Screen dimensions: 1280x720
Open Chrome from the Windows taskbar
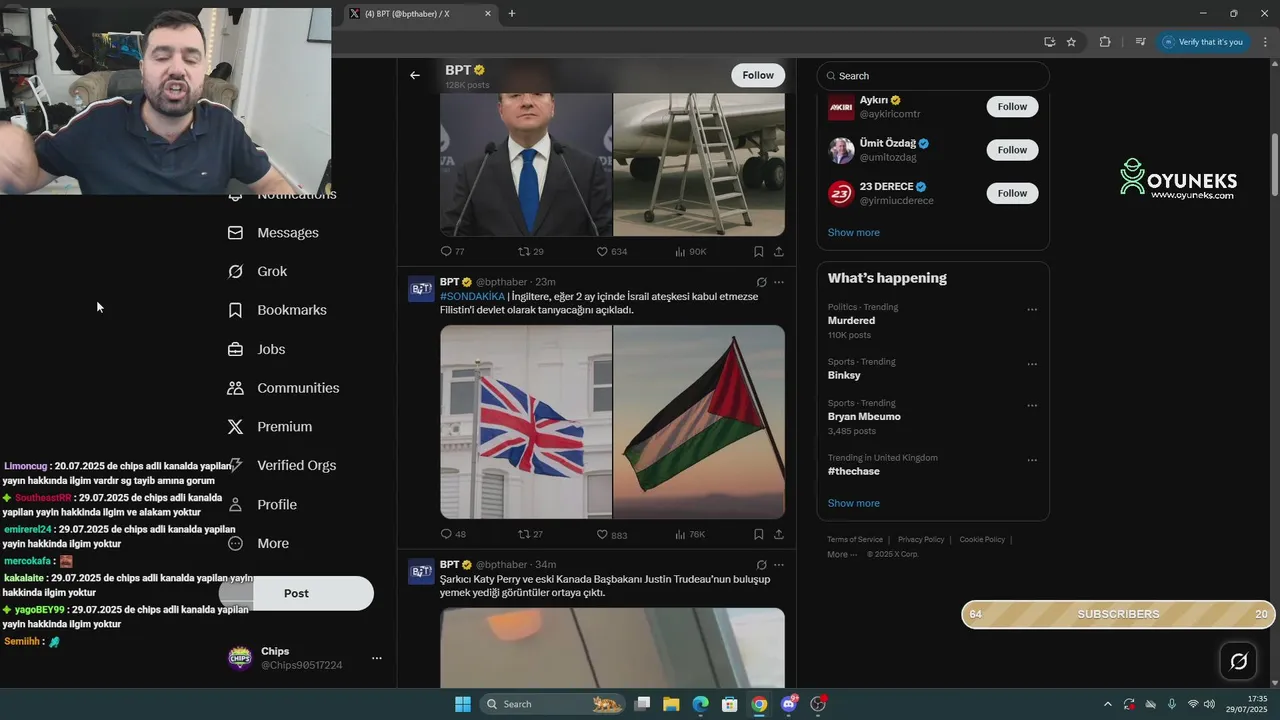(759, 704)
